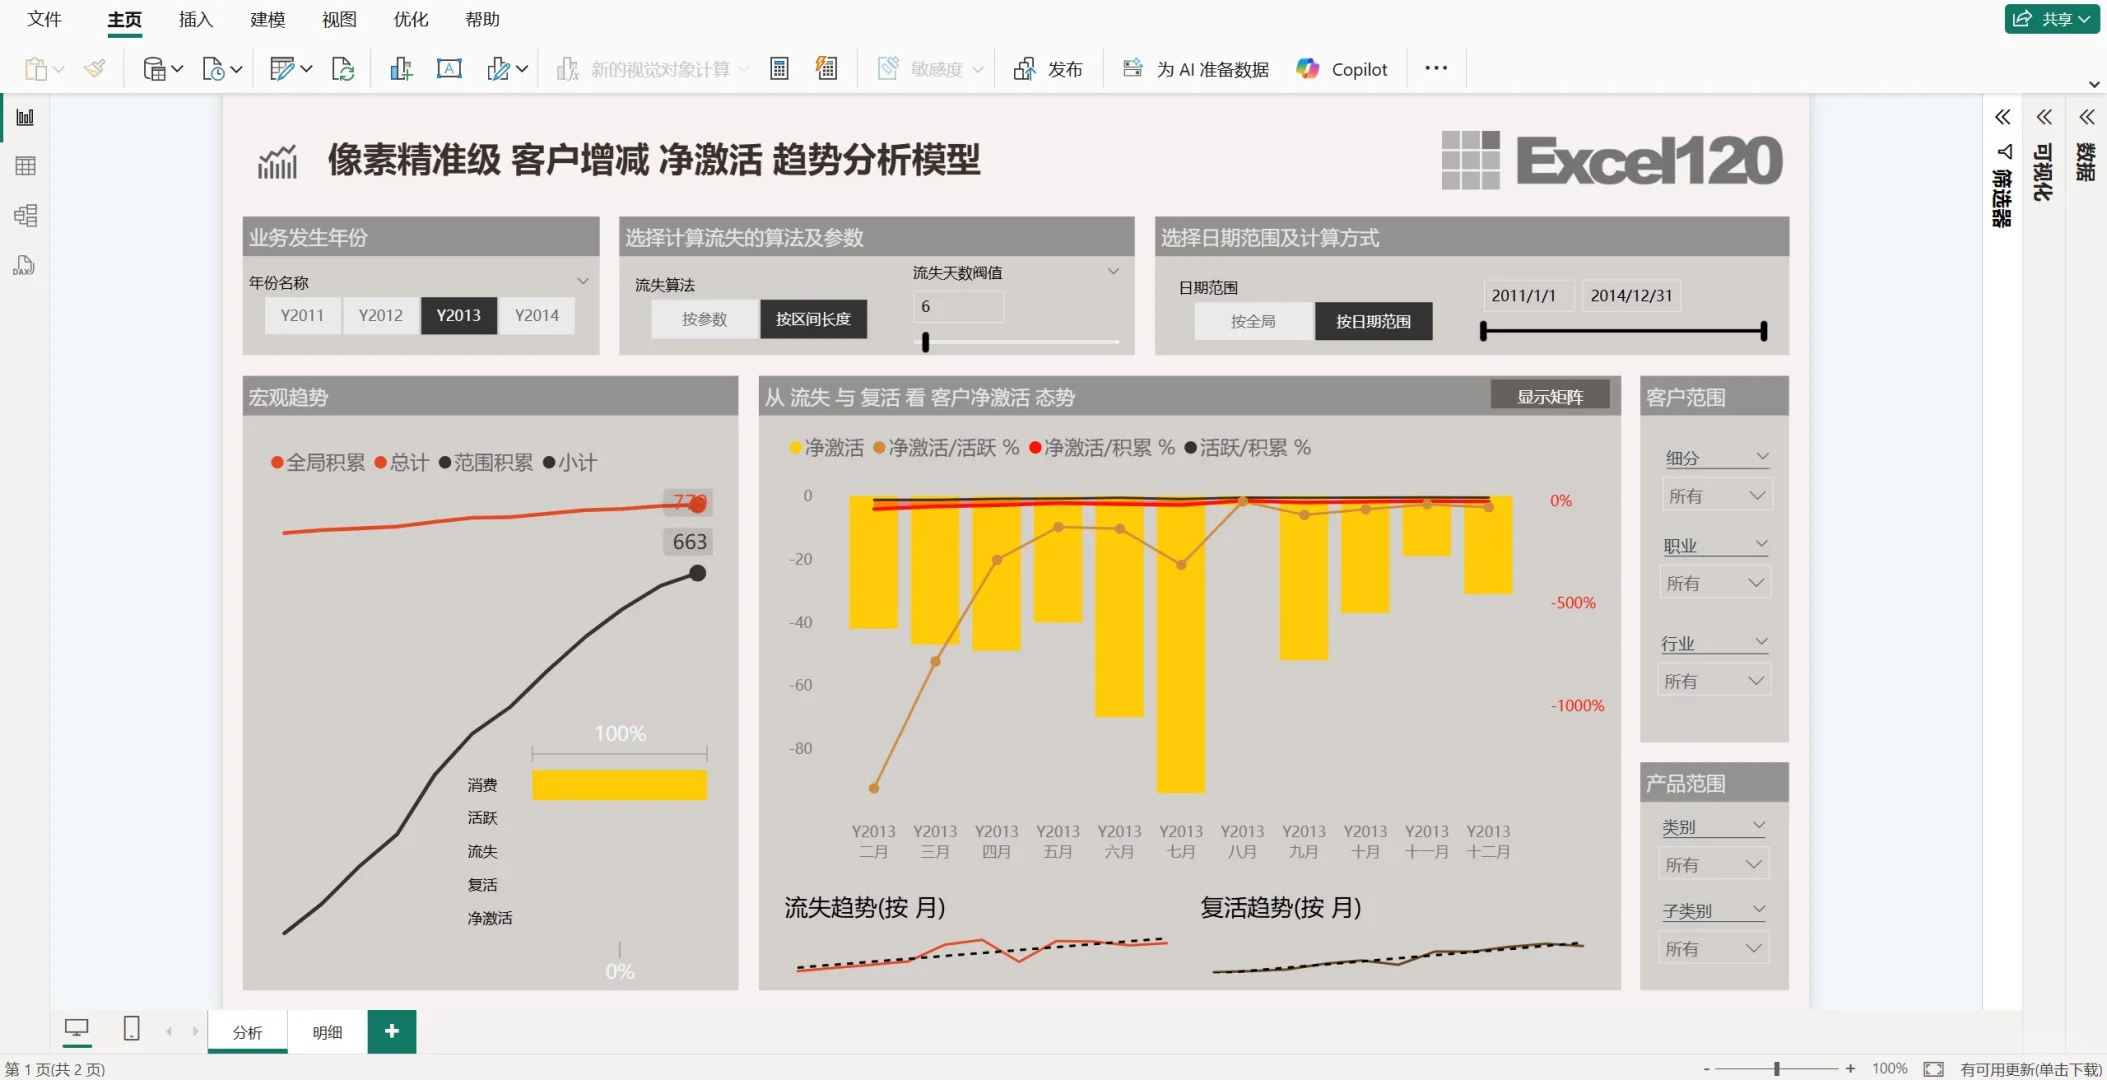Click the 显示矩阵 button
Screen dimensions: 2107x1080
pyautogui.click(x=1551, y=395)
